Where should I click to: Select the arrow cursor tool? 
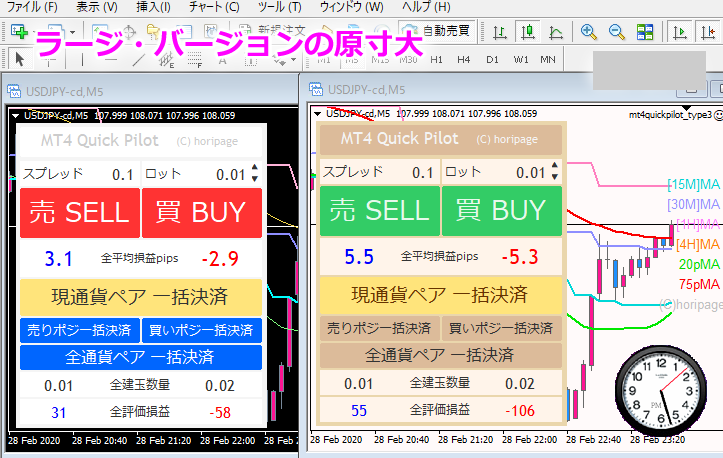click(19, 59)
